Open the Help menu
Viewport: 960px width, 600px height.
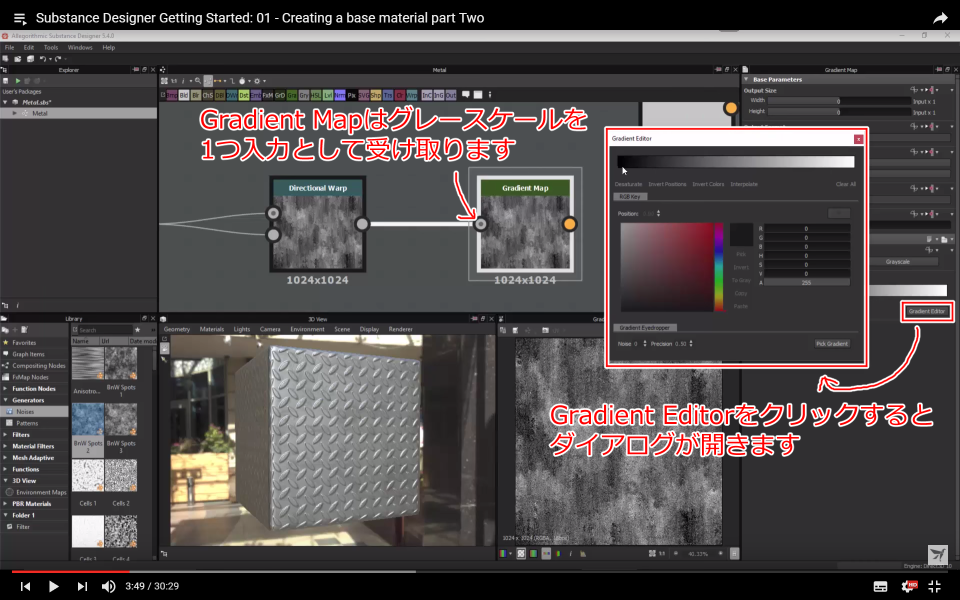pos(108,47)
